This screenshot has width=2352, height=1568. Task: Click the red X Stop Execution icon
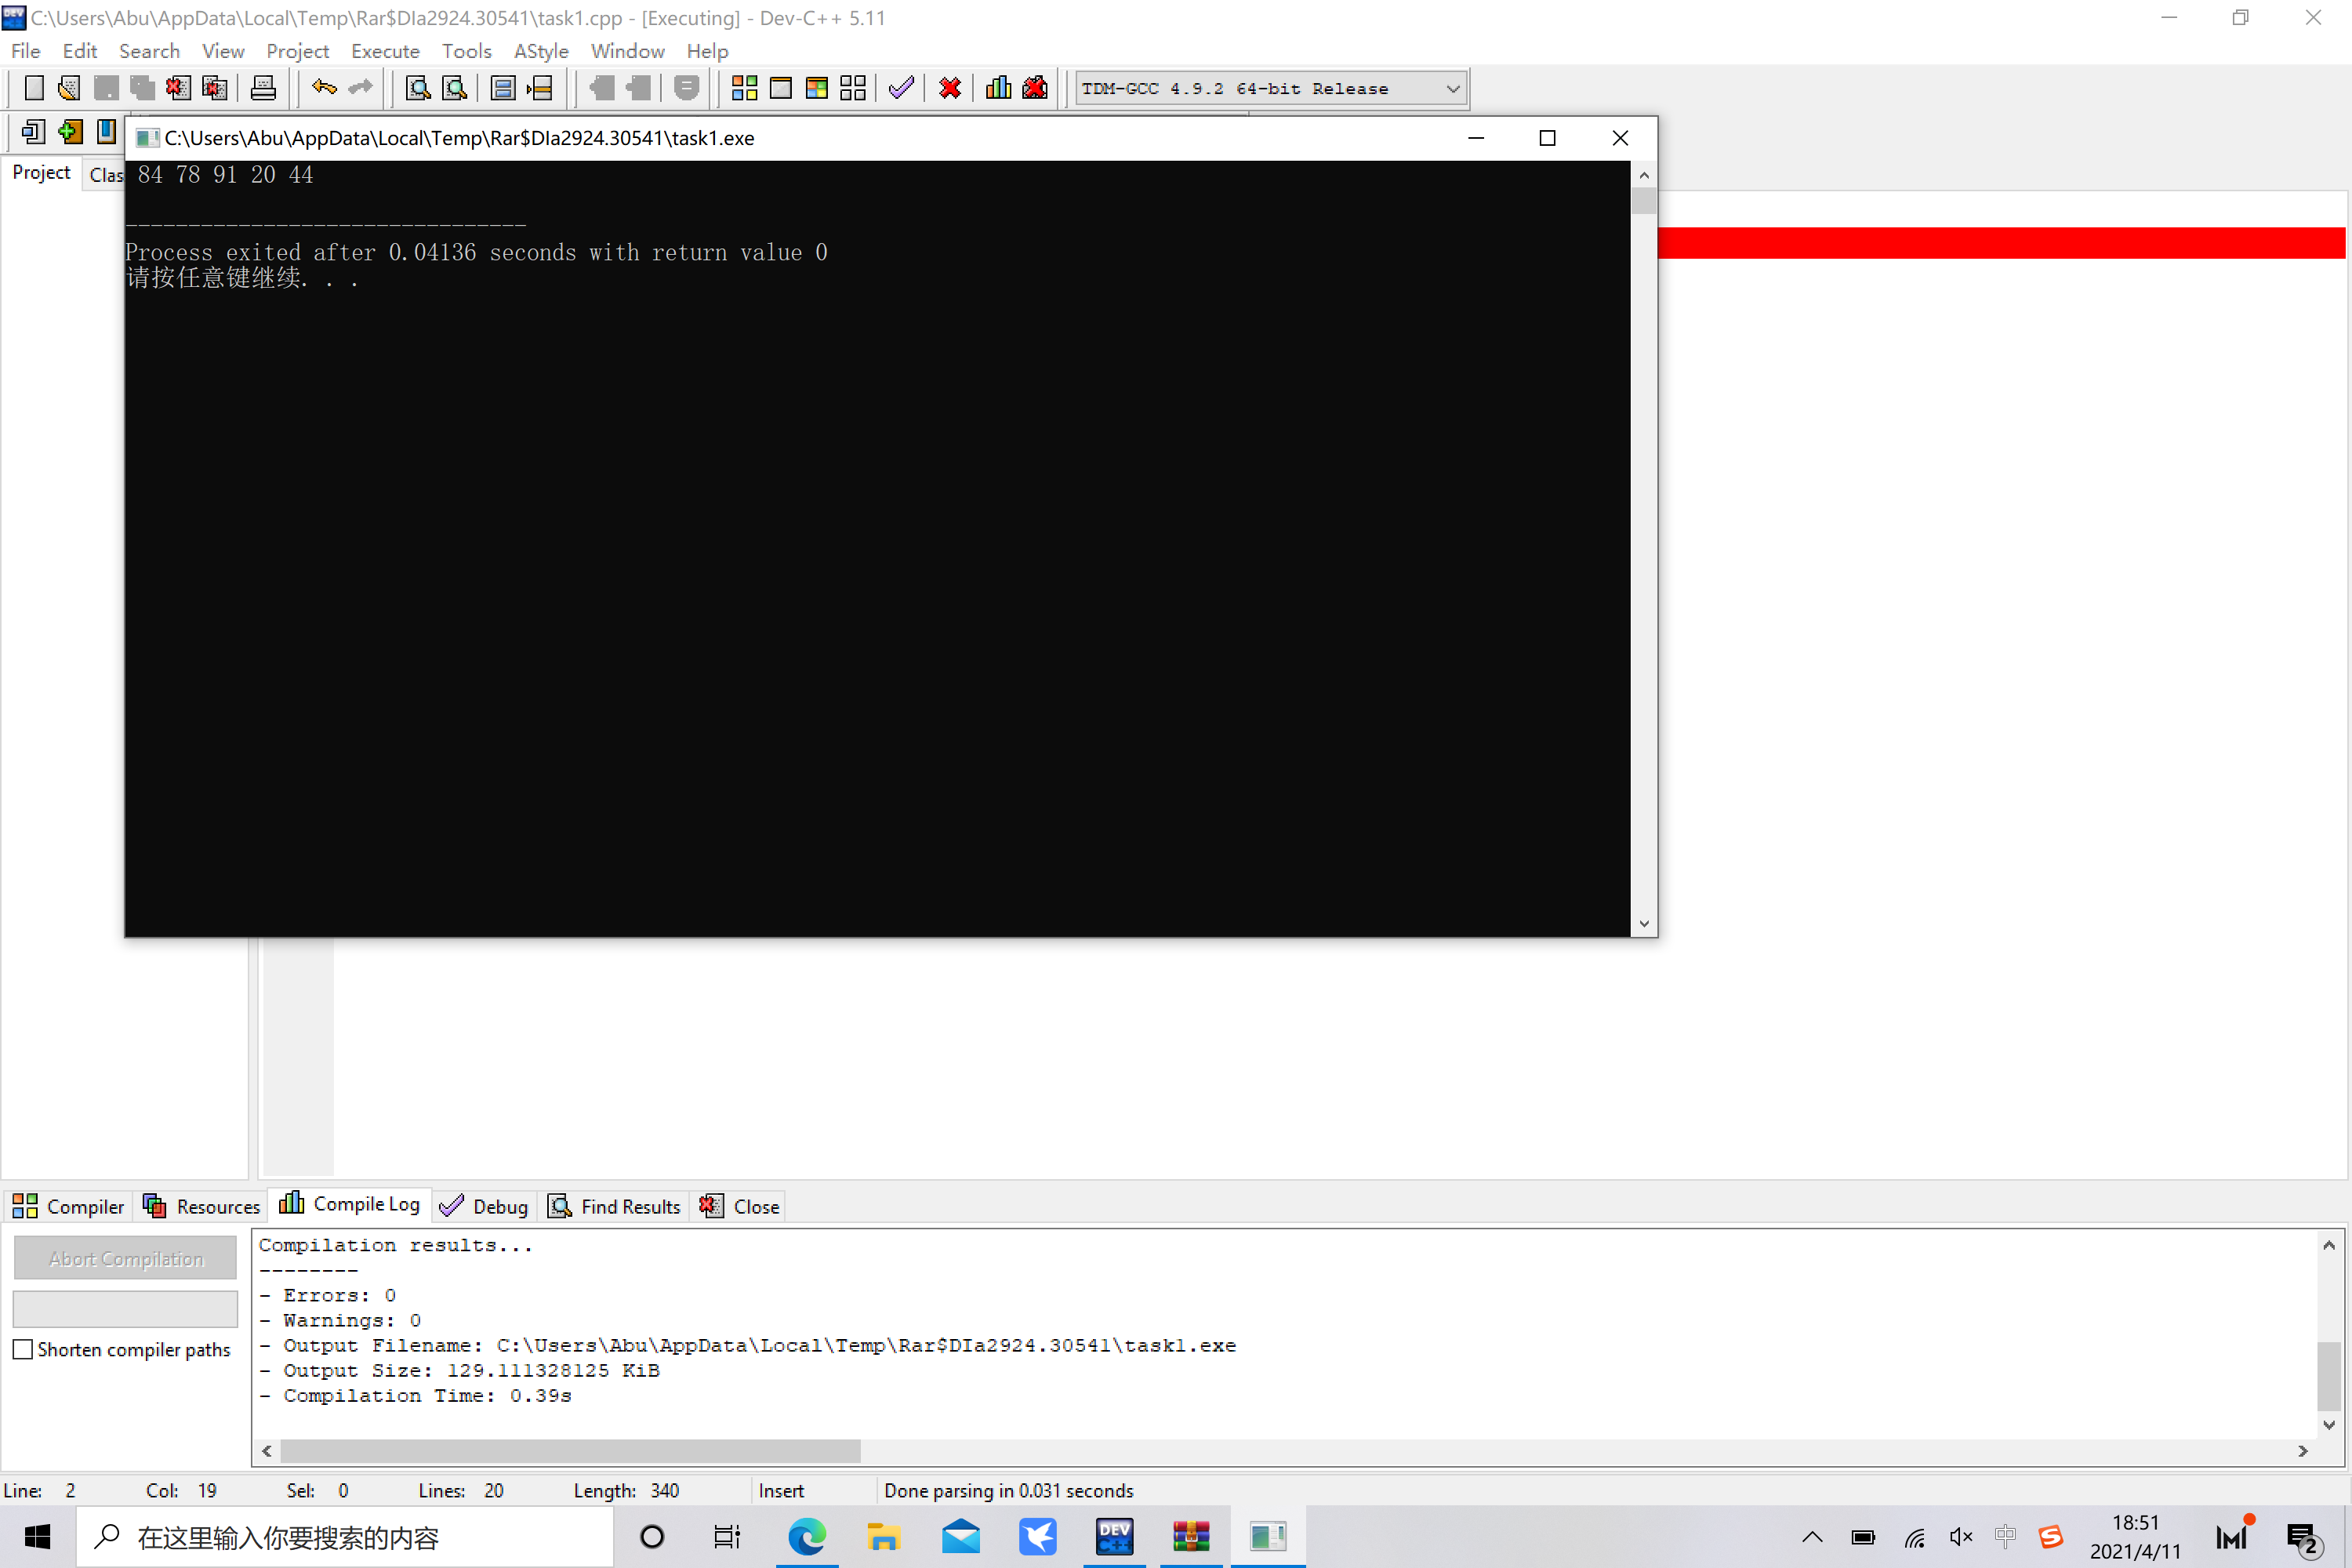[x=950, y=88]
